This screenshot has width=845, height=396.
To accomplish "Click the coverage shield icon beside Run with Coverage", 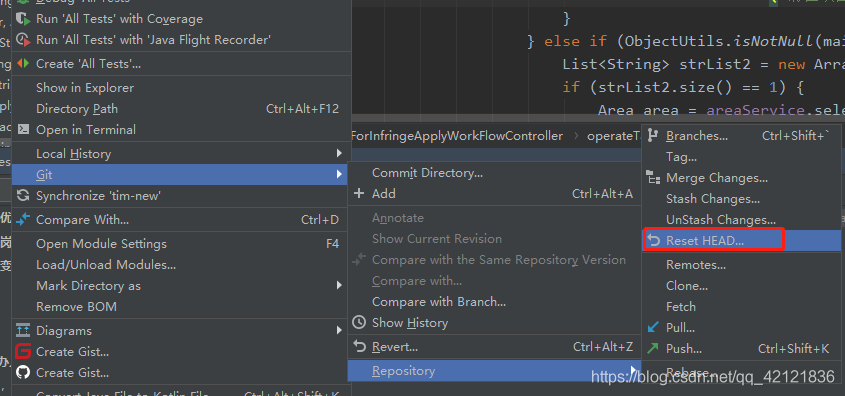I will (x=23, y=19).
